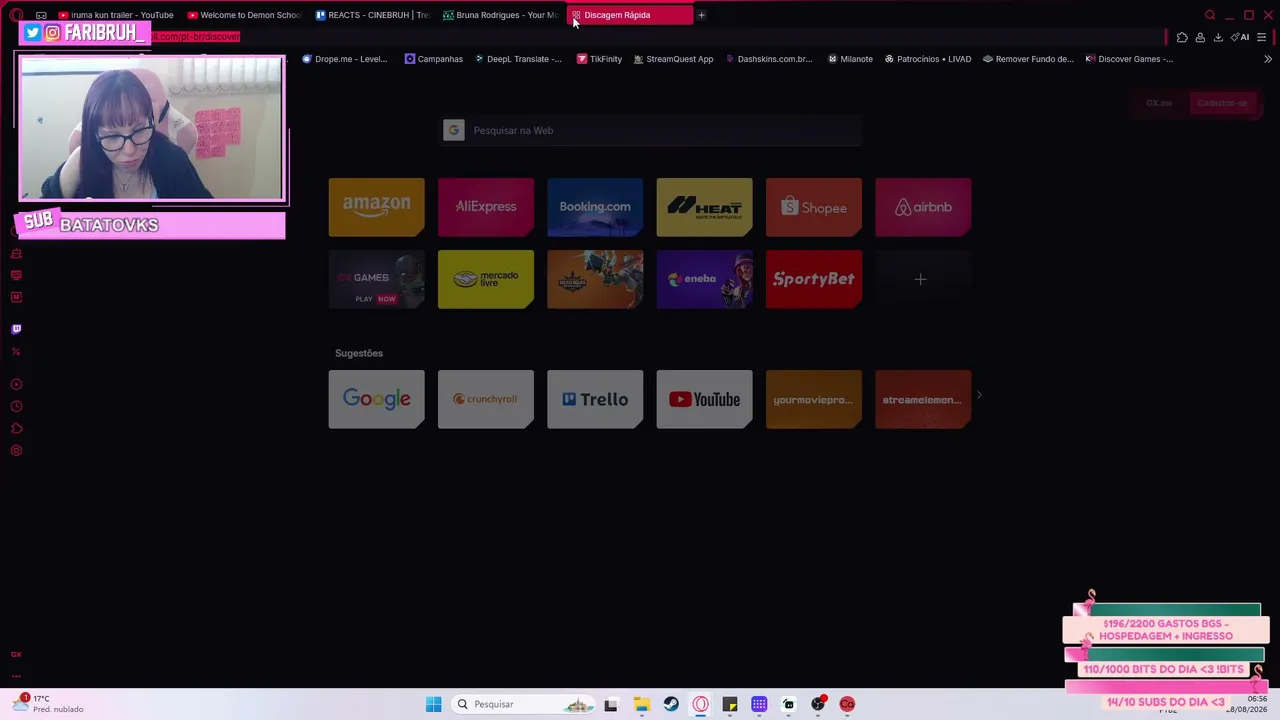Viewport: 1280px width, 720px height.
Task: Click the Opera GX taskbar icon
Action: pos(700,704)
